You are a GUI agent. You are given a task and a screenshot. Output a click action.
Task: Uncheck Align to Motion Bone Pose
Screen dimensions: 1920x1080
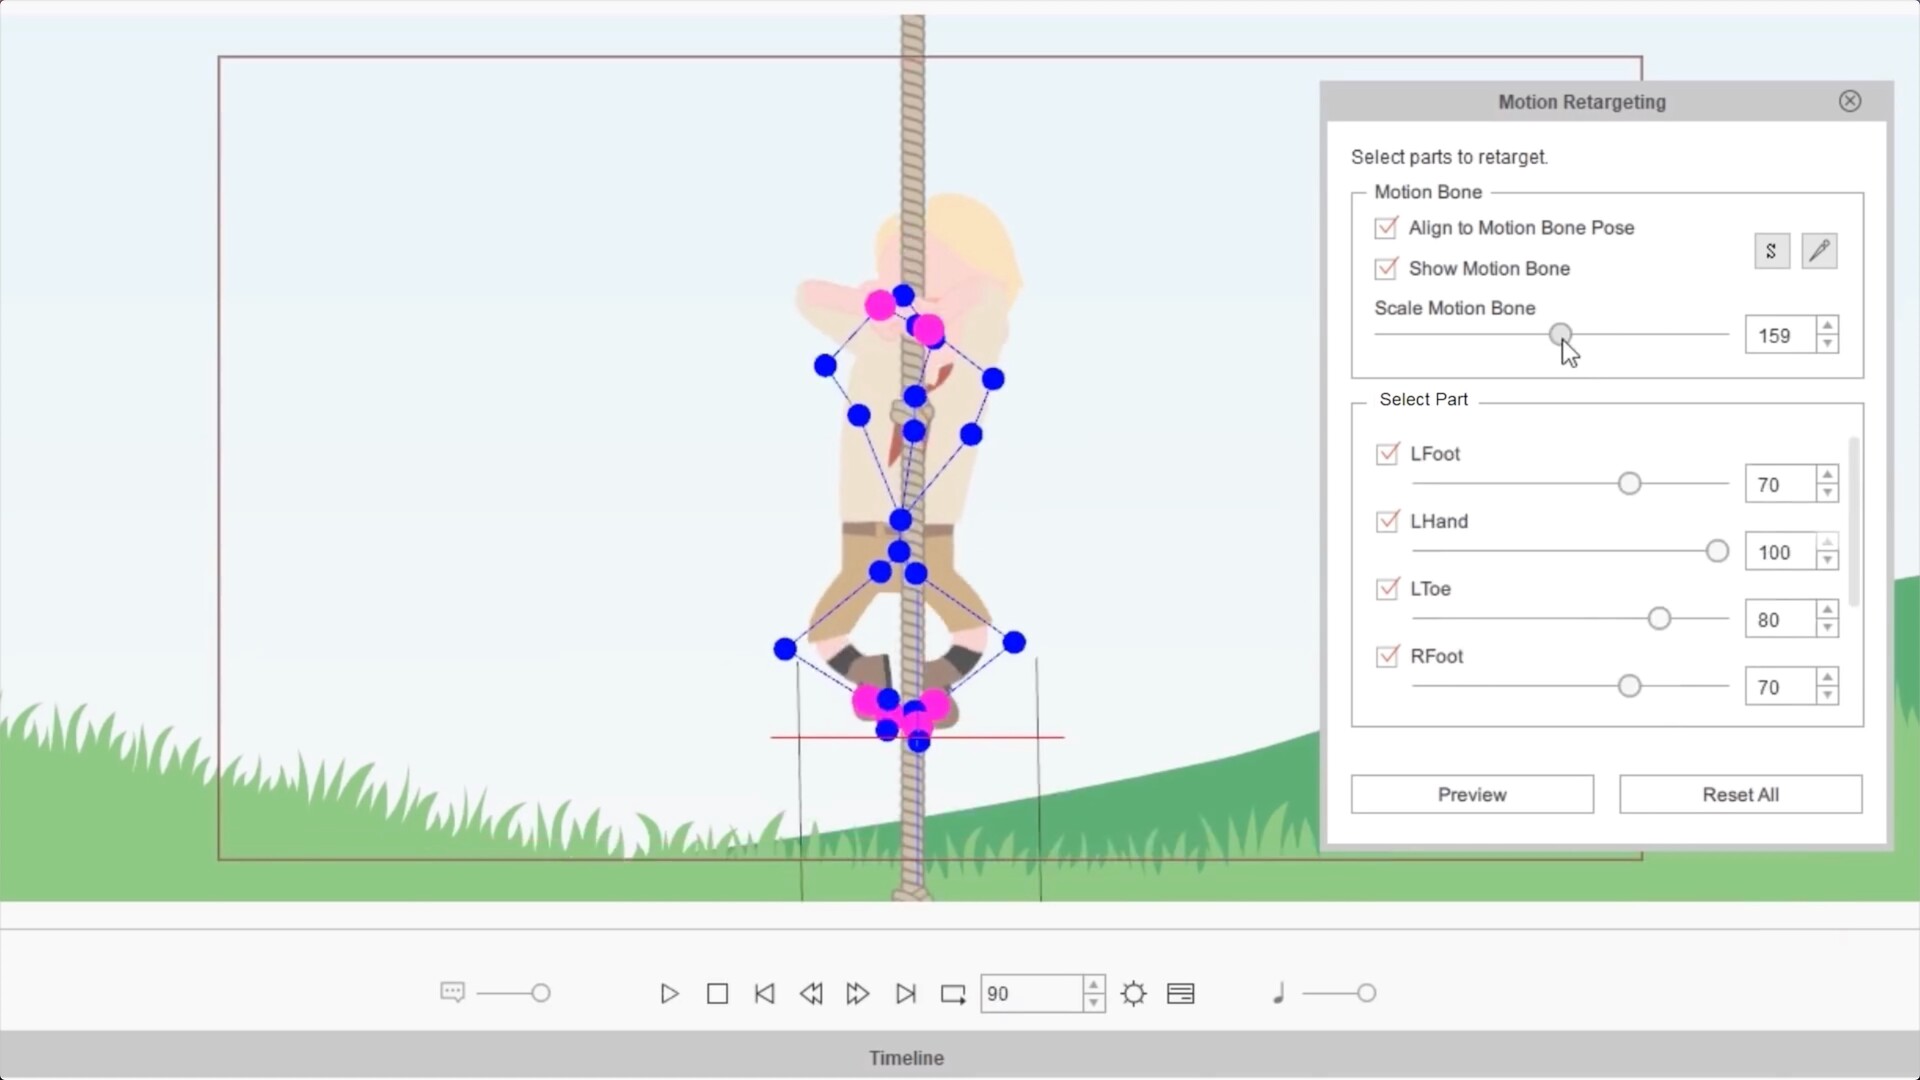point(1386,228)
